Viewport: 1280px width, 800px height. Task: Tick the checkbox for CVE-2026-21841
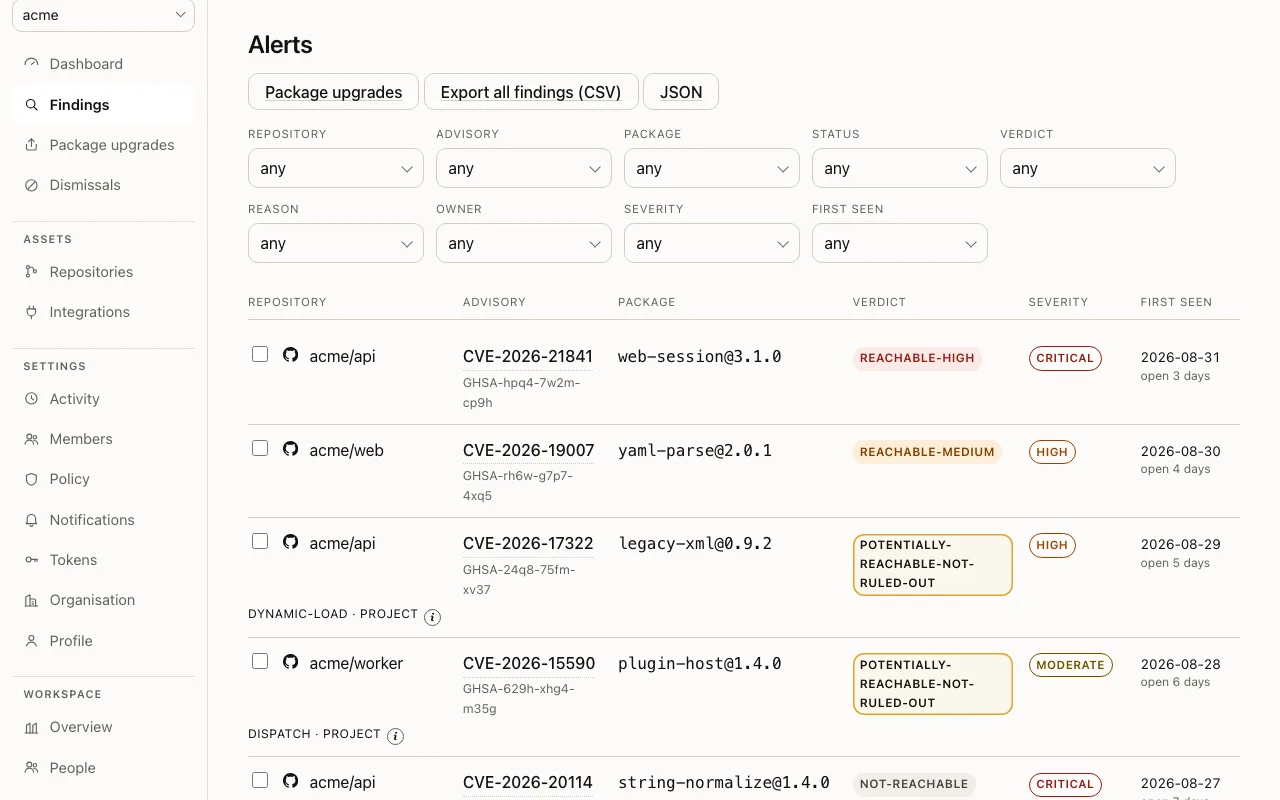pos(260,354)
